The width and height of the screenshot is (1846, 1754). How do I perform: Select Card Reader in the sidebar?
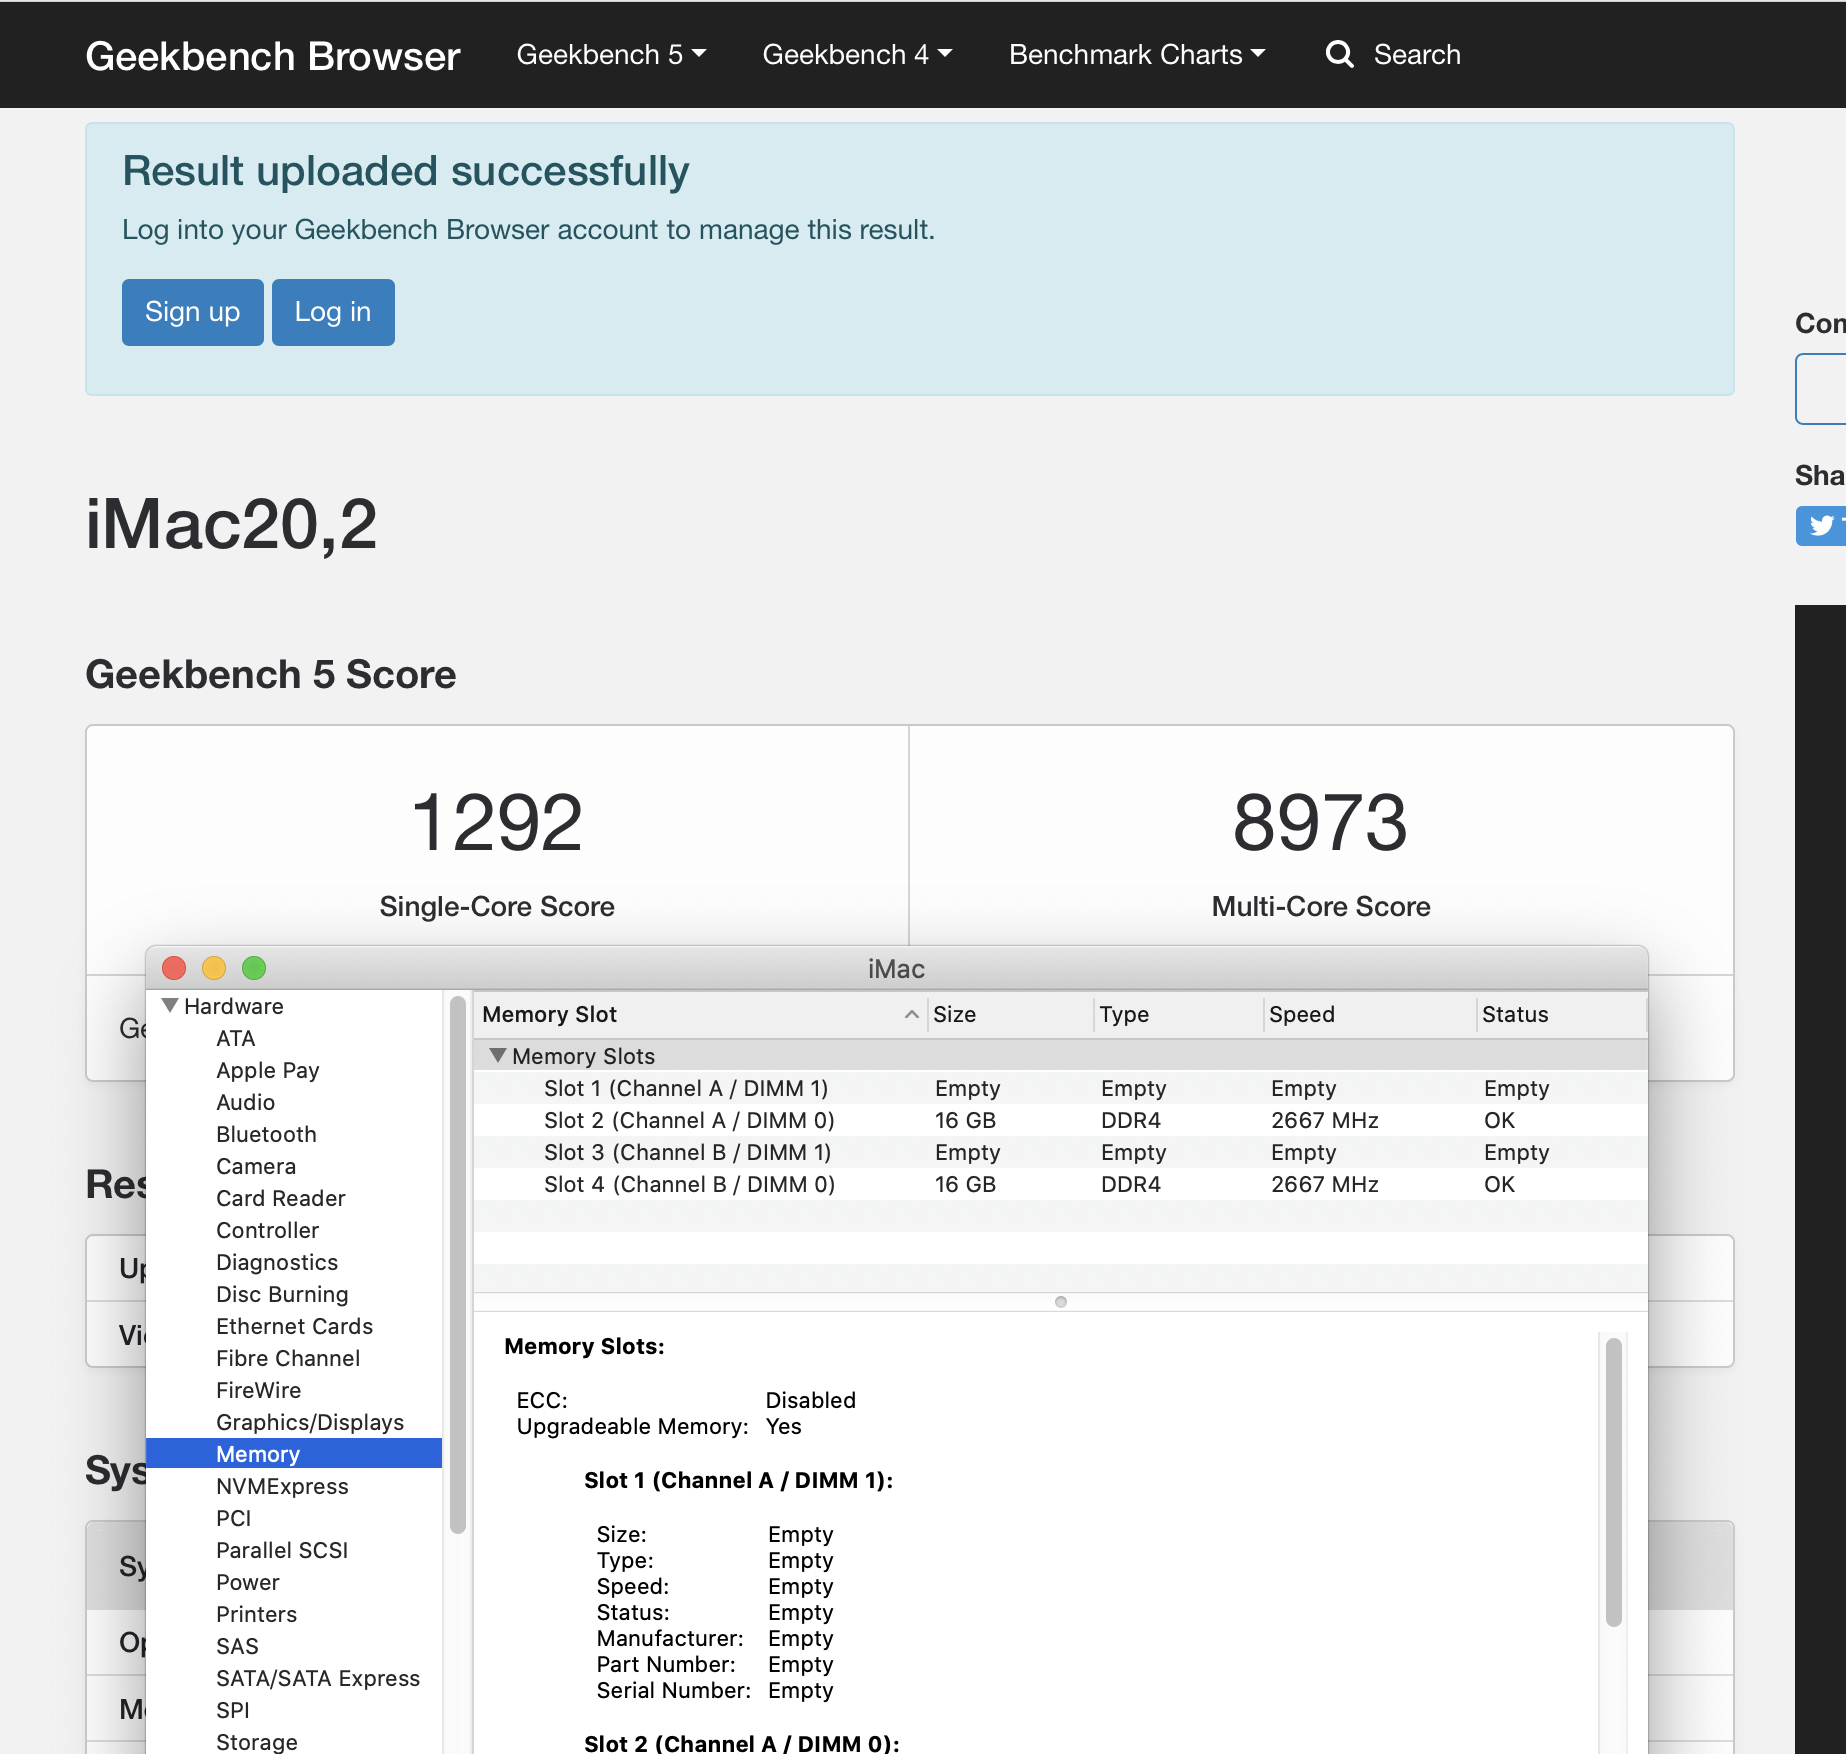281,1198
